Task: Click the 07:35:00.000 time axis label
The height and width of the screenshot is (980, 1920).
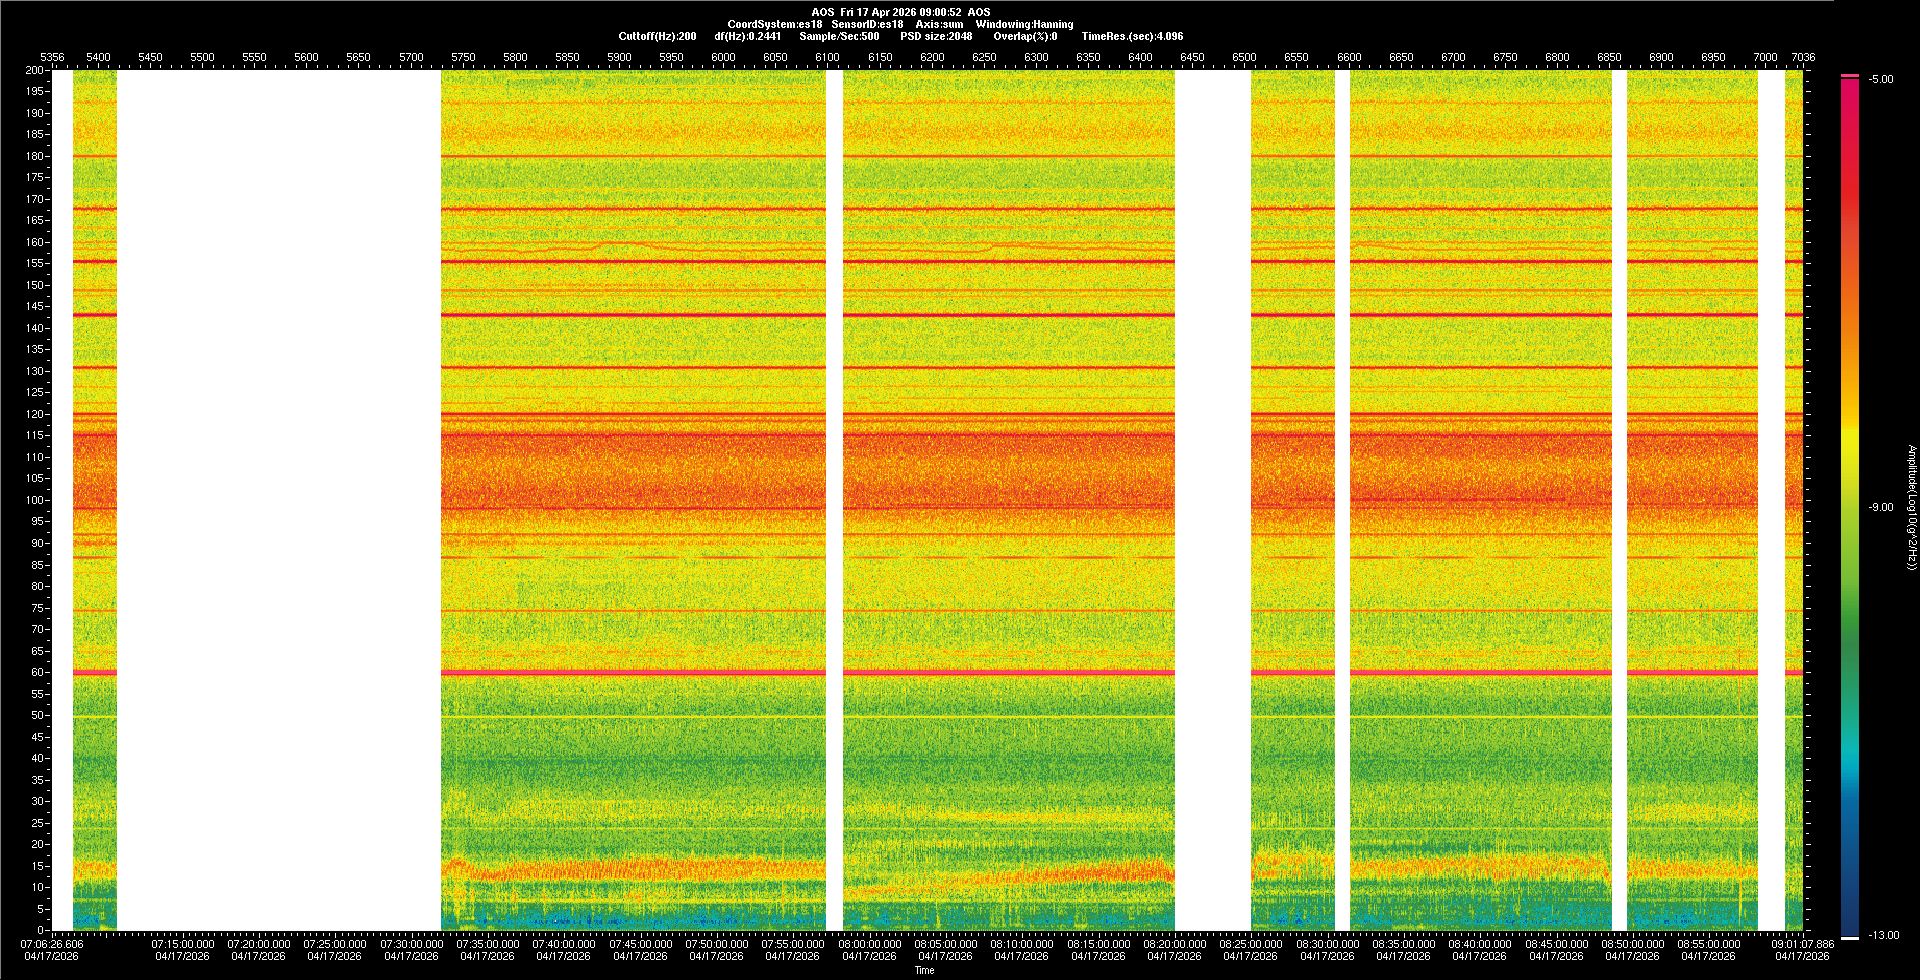Action: click(x=487, y=944)
